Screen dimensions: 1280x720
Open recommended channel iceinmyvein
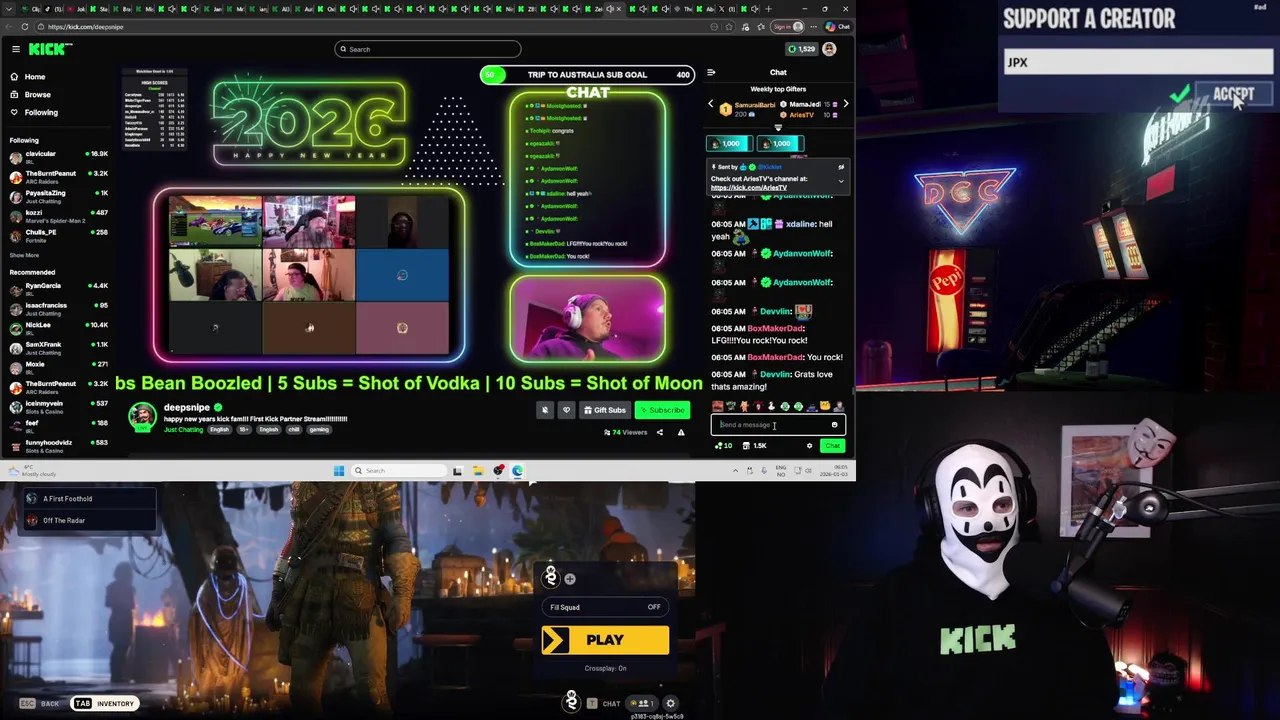coord(58,405)
